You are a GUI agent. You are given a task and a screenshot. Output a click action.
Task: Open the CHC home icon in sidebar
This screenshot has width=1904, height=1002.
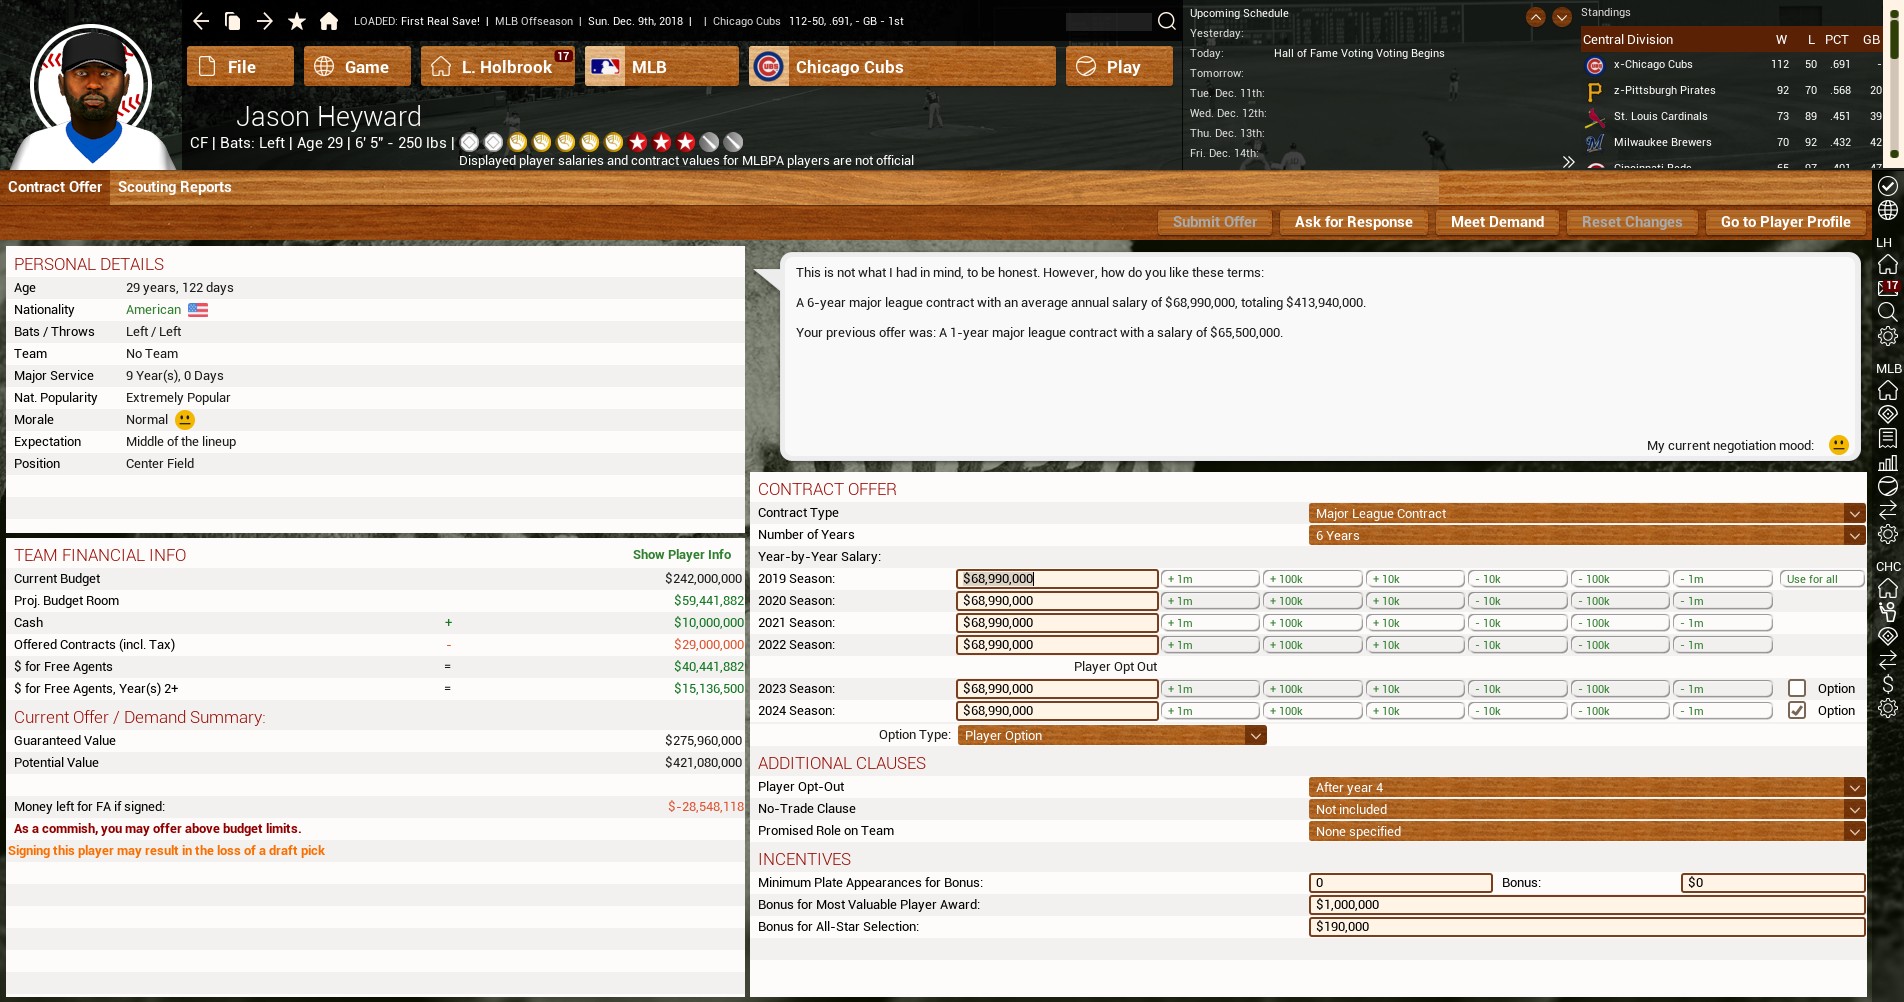[1888, 588]
